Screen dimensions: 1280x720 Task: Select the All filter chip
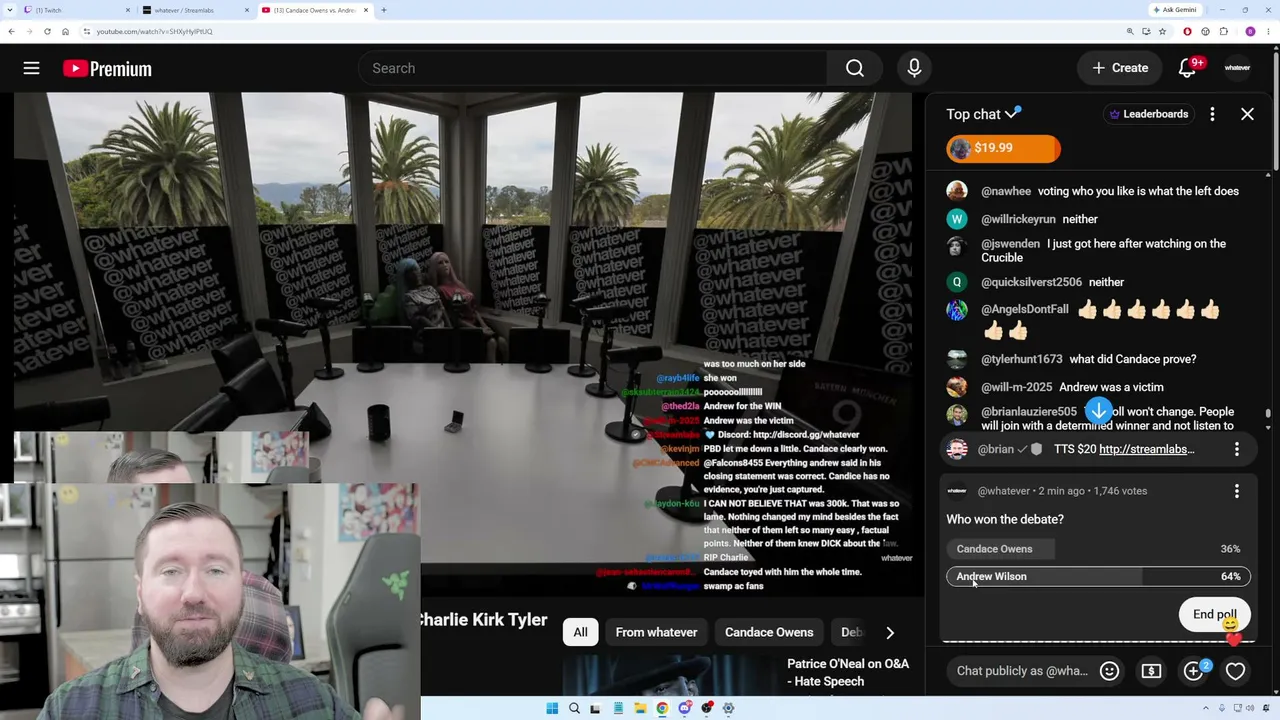click(580, 632)
